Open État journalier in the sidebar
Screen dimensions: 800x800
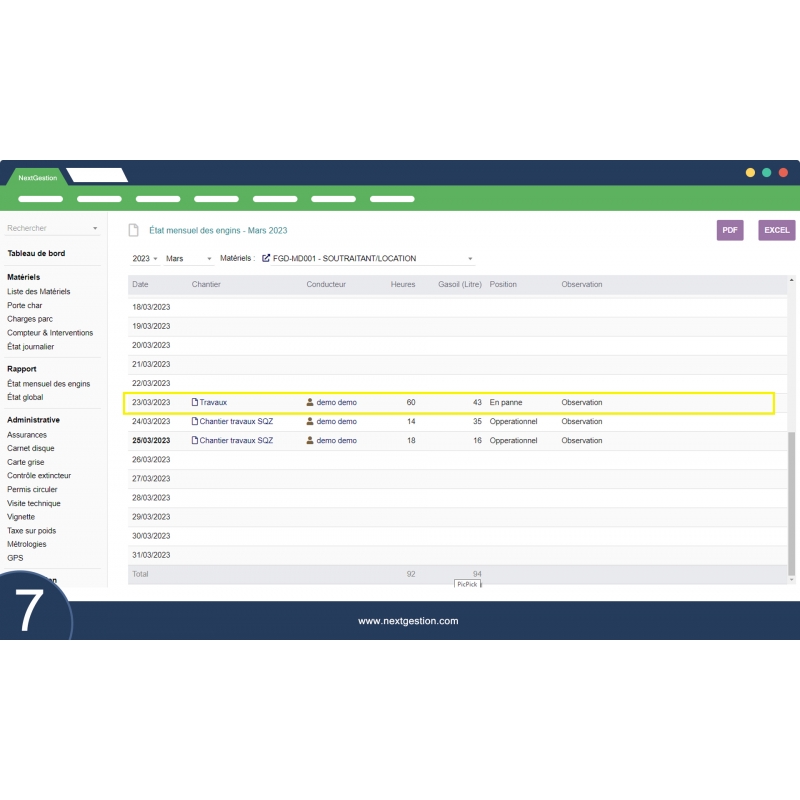pos(31,347)
